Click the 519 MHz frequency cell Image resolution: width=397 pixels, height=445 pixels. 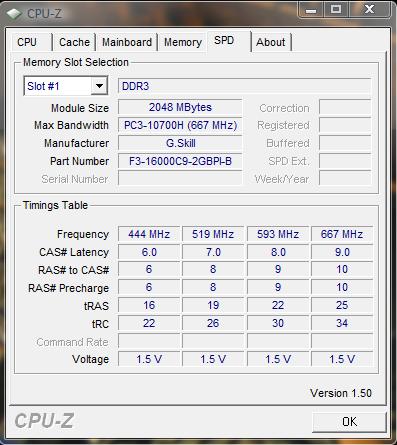(213, 234)
